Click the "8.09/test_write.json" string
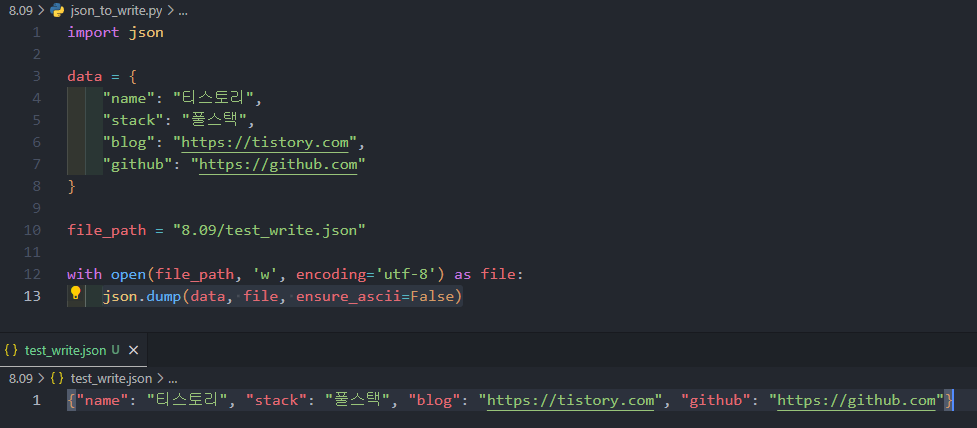977x428 pixels. click(269, 231)
